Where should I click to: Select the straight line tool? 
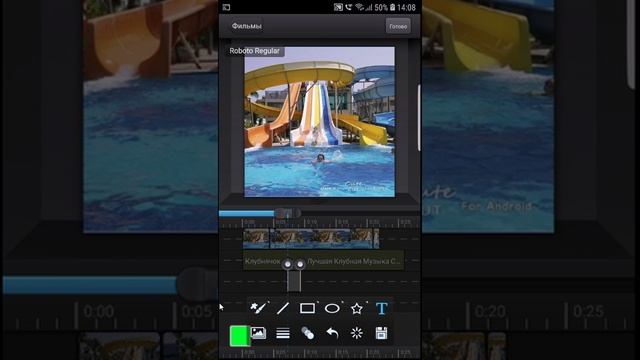[282, 308]
